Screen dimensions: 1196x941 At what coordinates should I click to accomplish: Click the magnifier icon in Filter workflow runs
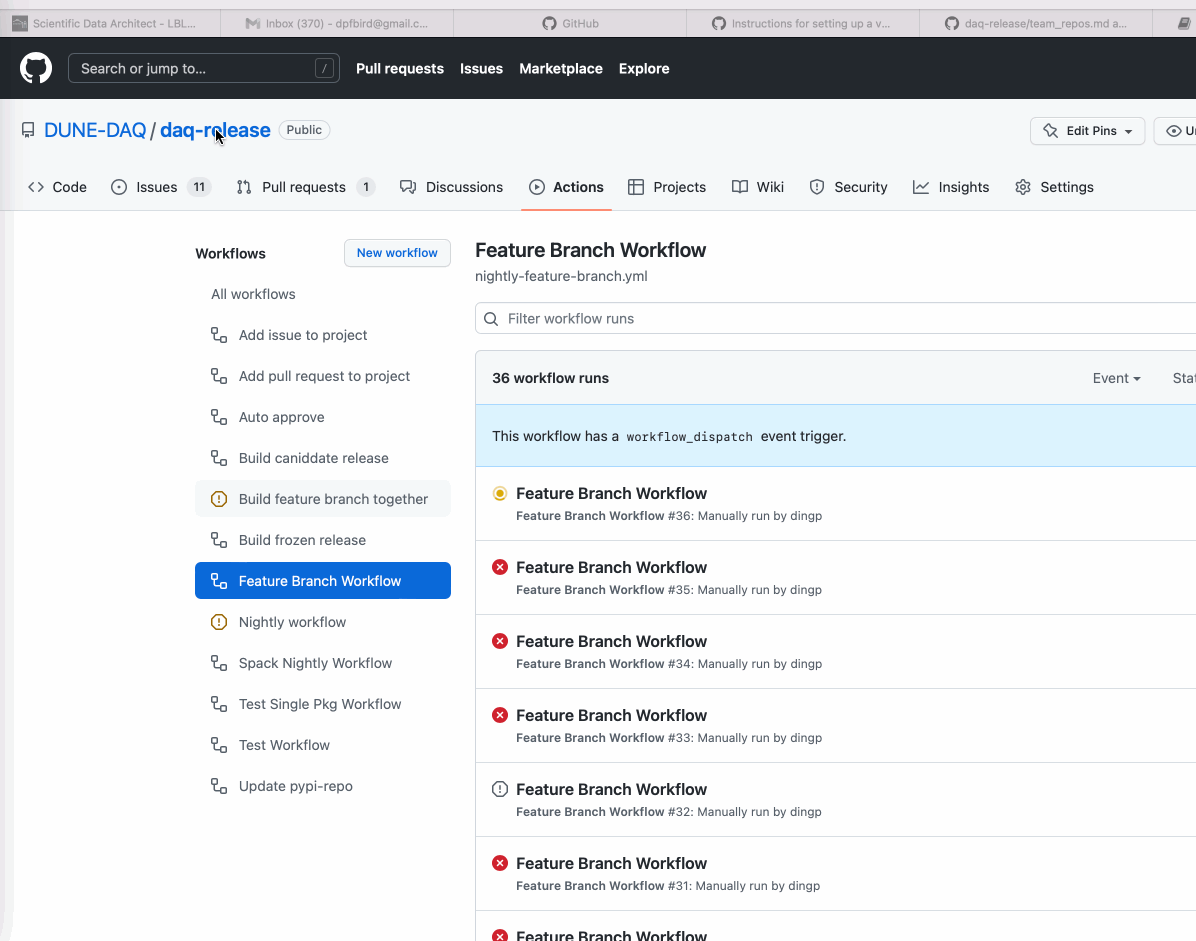pyautogui.click(x=491, y=319)
